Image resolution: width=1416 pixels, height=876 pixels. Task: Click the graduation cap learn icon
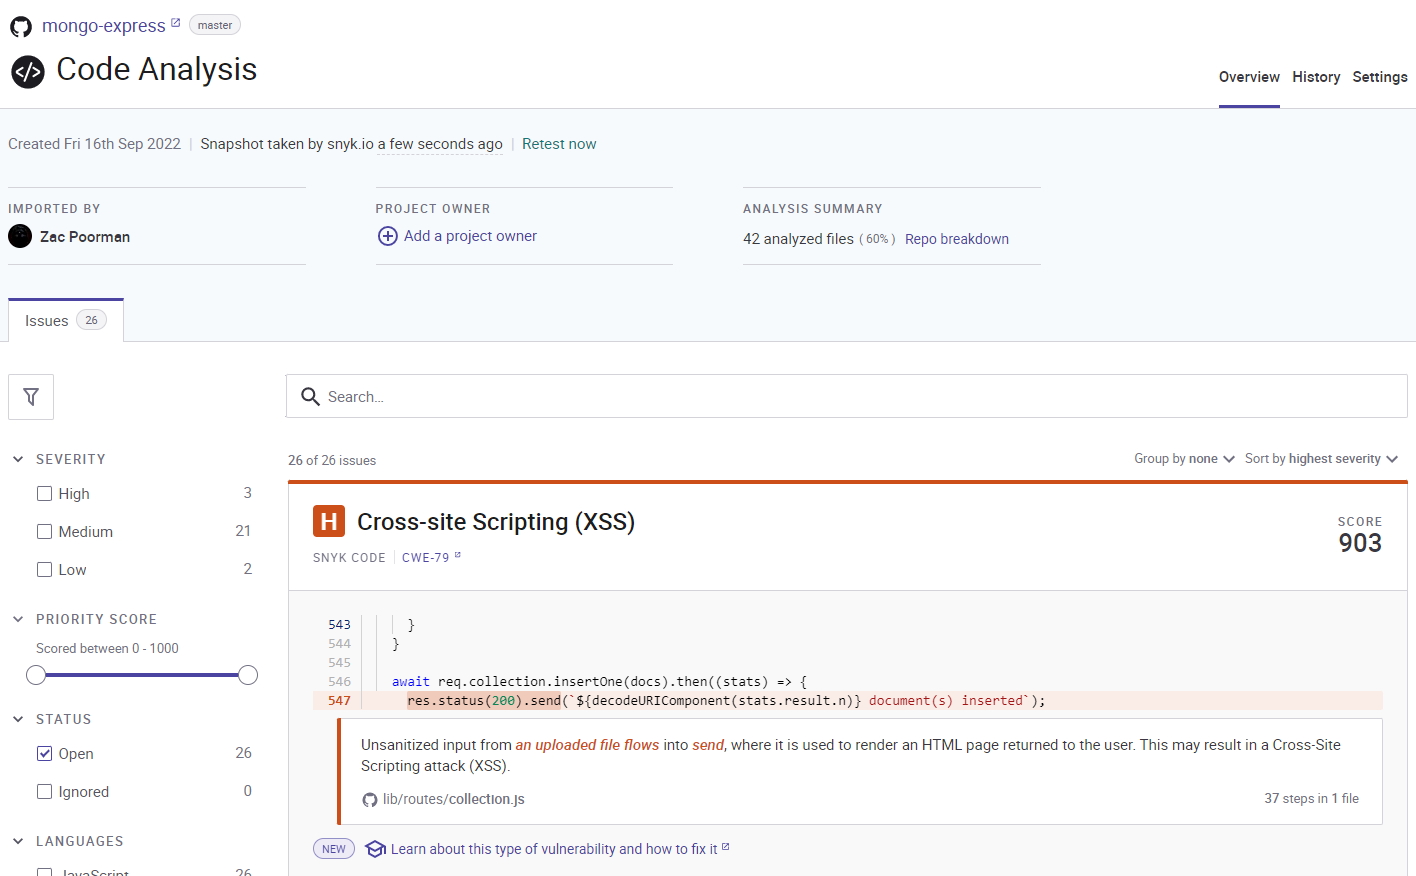coord(376,849)
